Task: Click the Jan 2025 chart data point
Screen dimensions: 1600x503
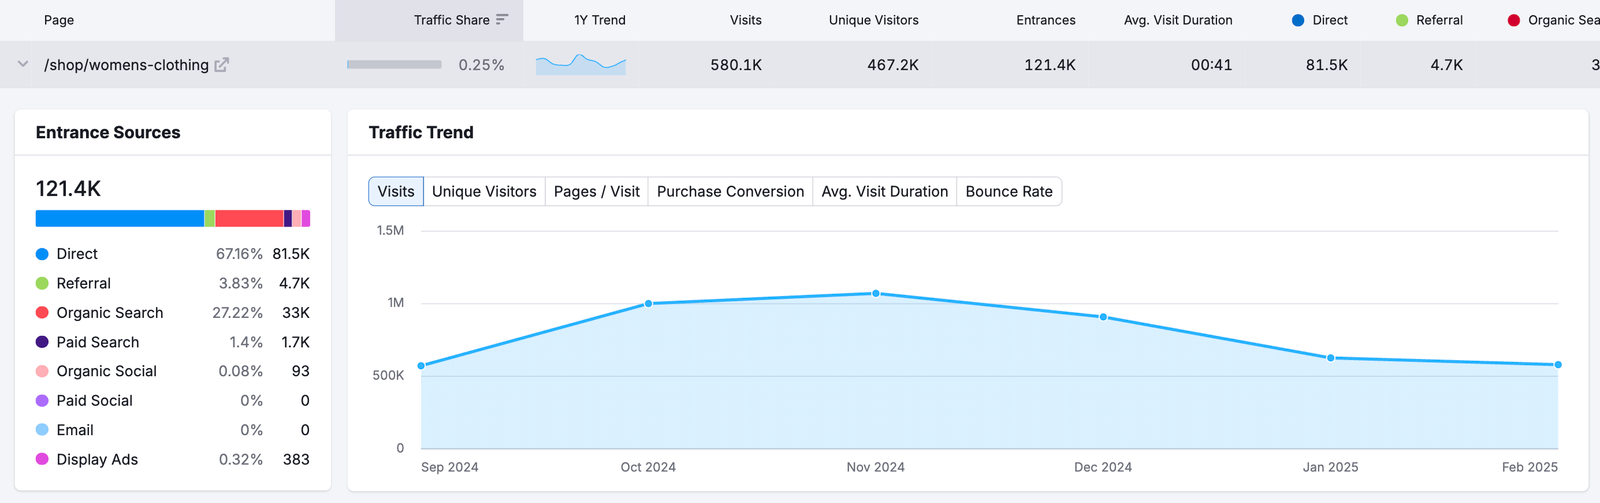Action: (1331, 358)
